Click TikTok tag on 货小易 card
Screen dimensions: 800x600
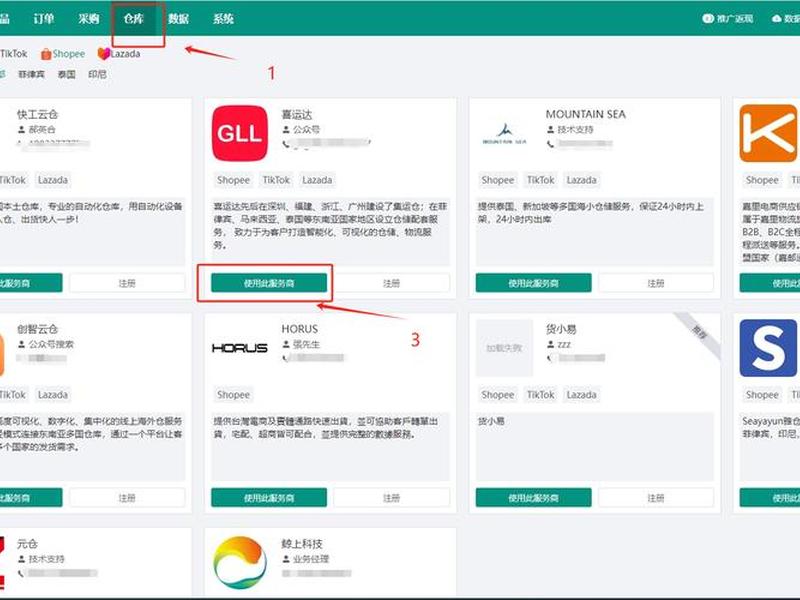[x=540, y=395]
